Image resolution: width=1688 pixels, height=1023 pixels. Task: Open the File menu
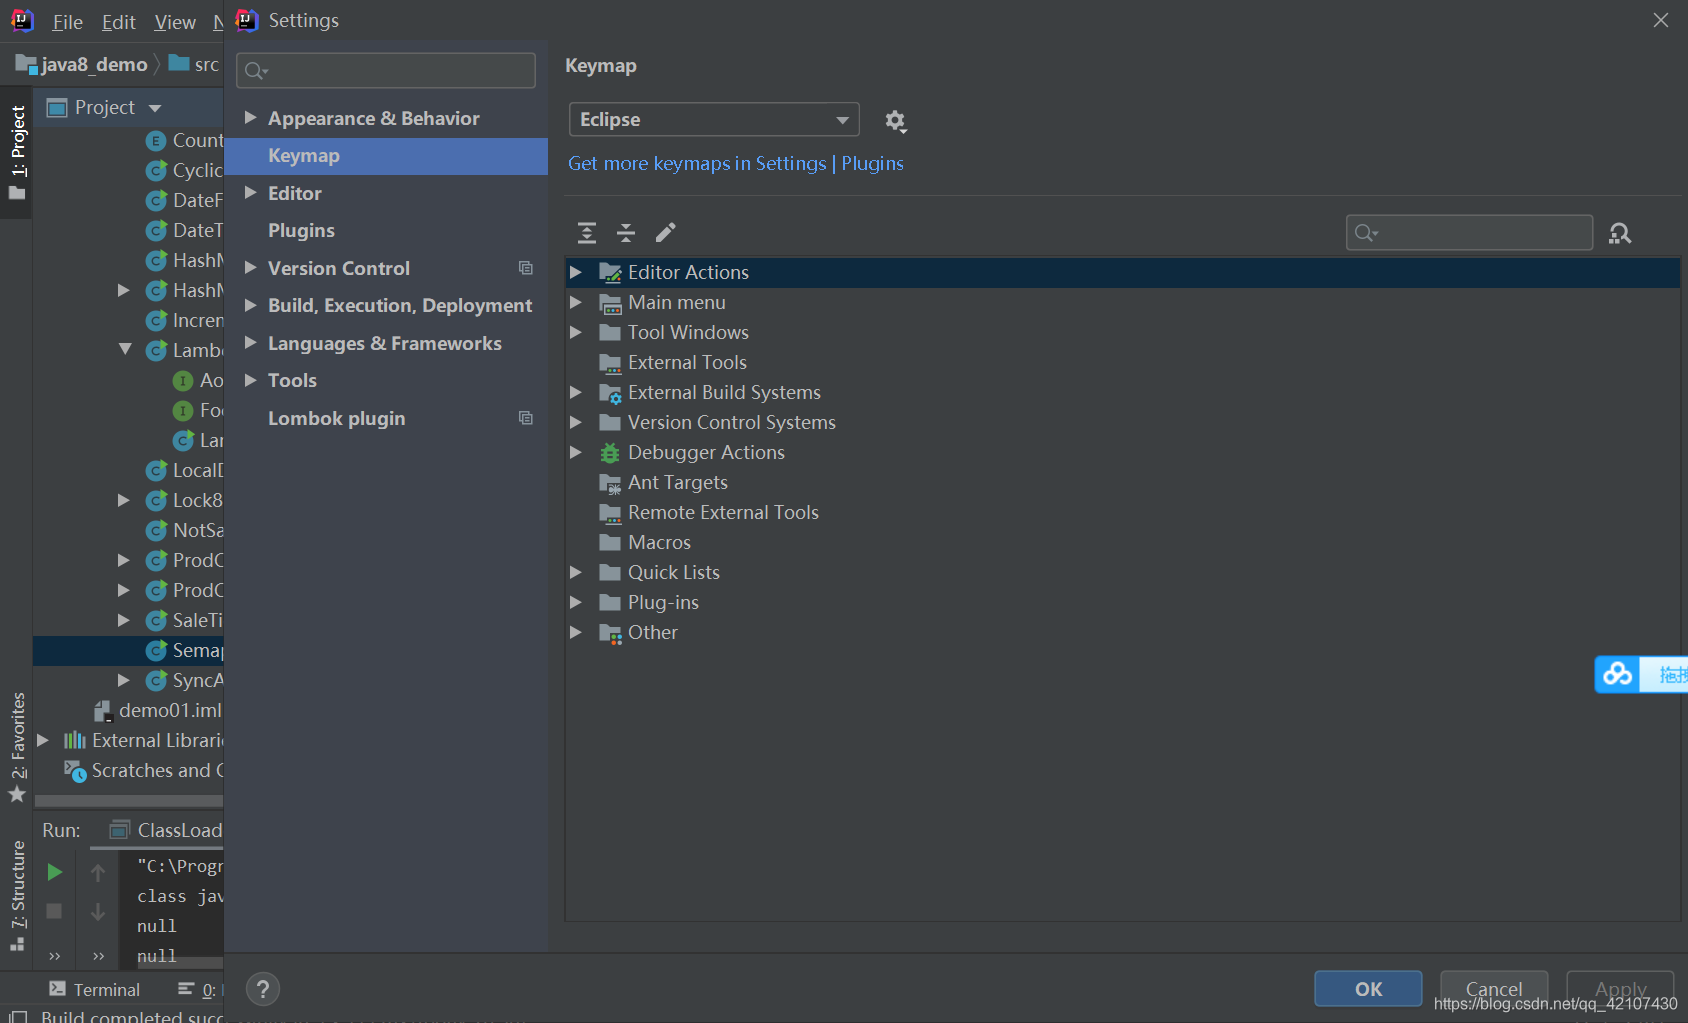point(67,22)
